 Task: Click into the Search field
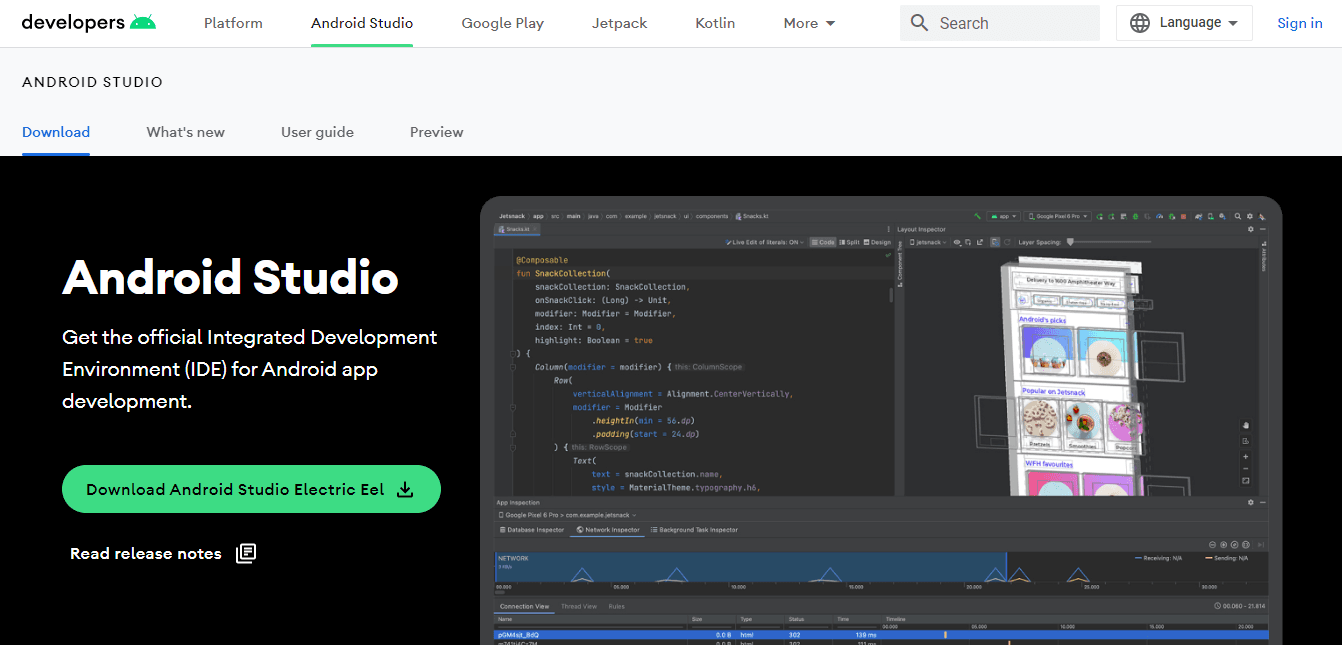1000,23
